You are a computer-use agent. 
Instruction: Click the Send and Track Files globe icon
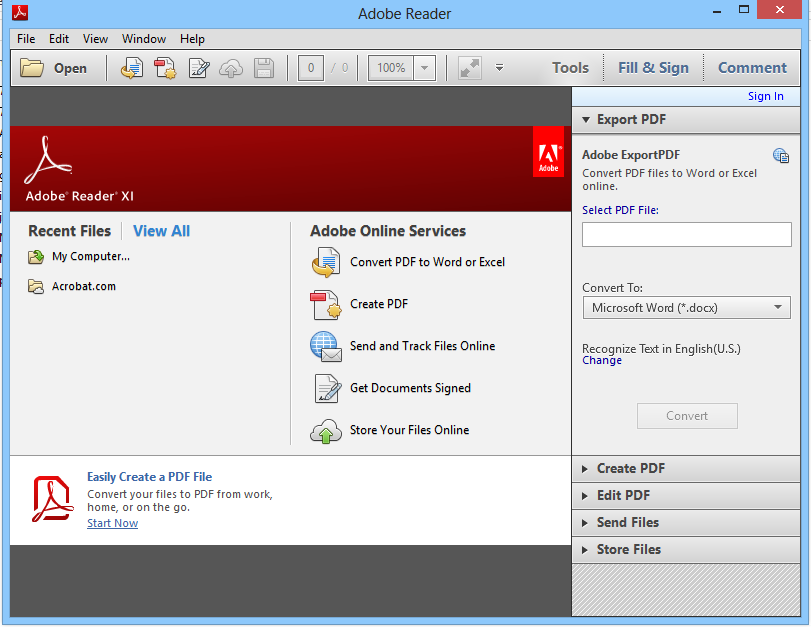(x=326, y=347)
